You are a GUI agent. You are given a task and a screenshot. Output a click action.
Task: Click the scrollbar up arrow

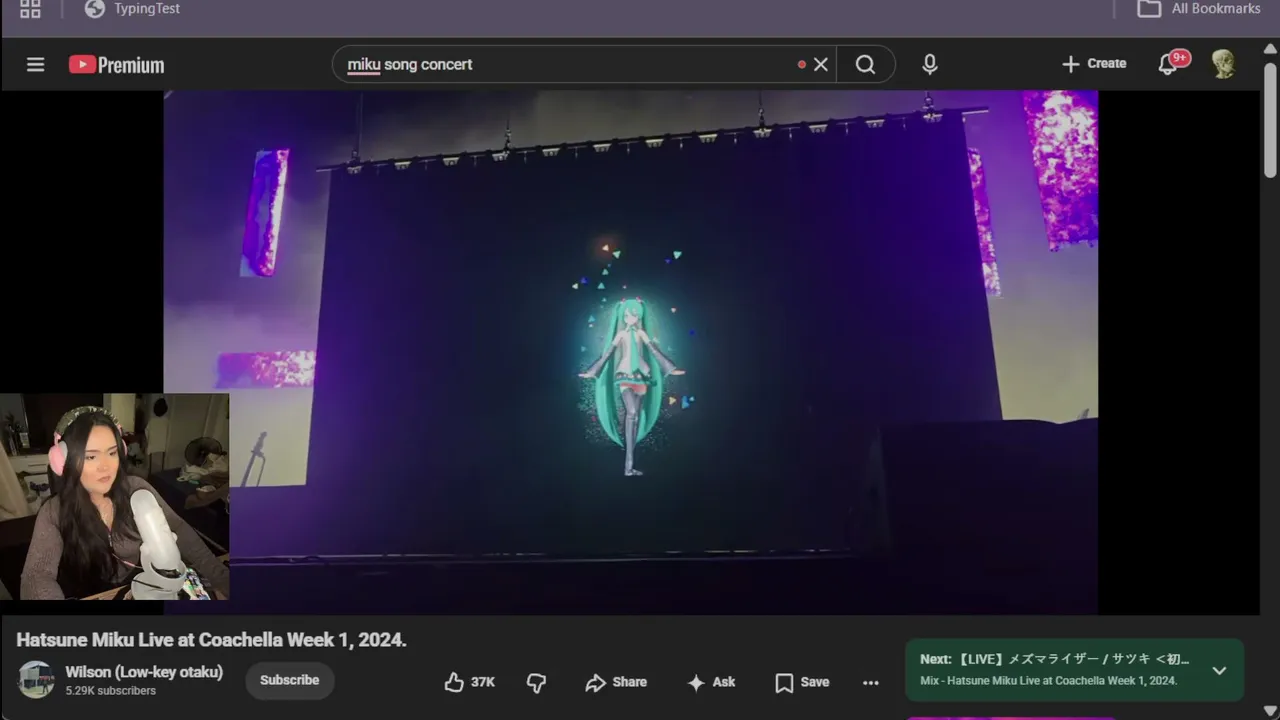(x=1270, y=49)
